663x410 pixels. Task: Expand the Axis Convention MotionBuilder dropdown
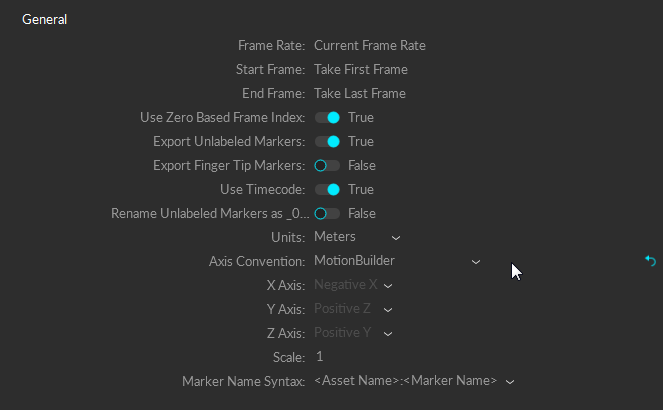(396, 261)
